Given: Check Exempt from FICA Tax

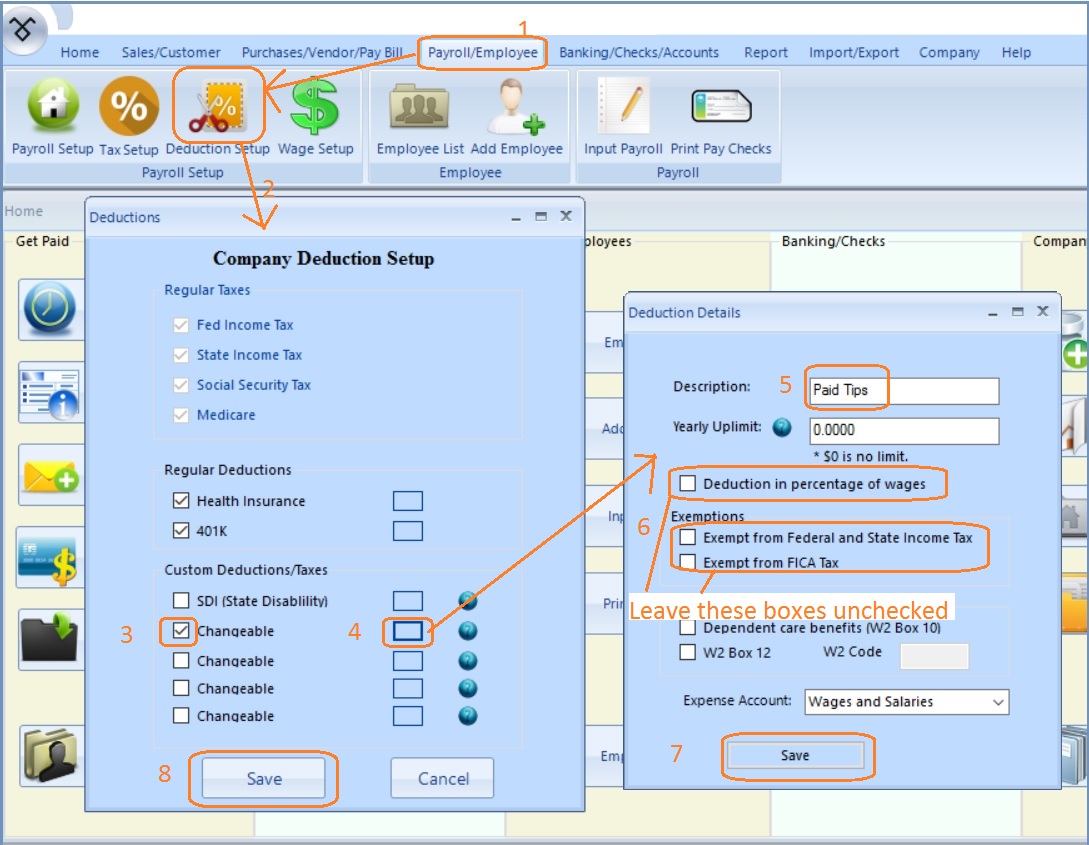Looking at the screenshot, I should (x=688, y=563).
